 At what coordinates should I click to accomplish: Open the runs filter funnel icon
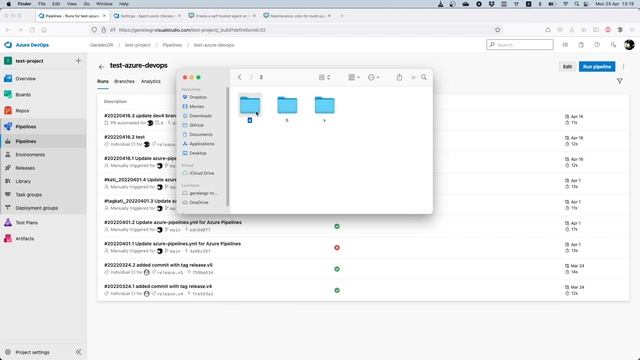619,81
